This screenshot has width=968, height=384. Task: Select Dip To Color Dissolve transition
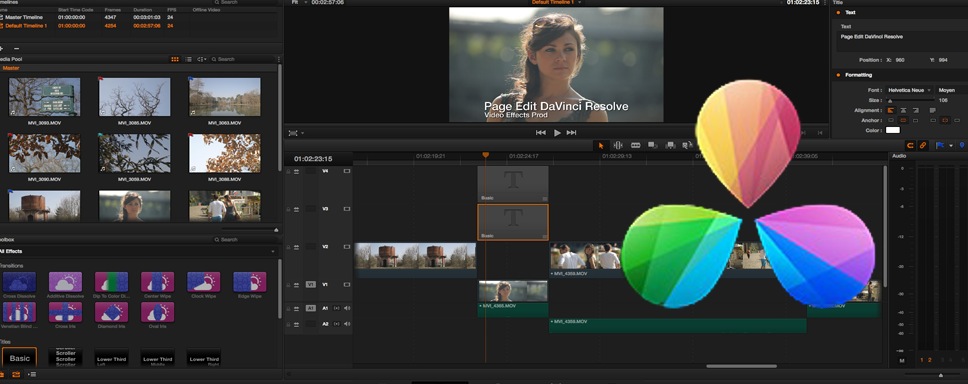[x=112, y=282]
